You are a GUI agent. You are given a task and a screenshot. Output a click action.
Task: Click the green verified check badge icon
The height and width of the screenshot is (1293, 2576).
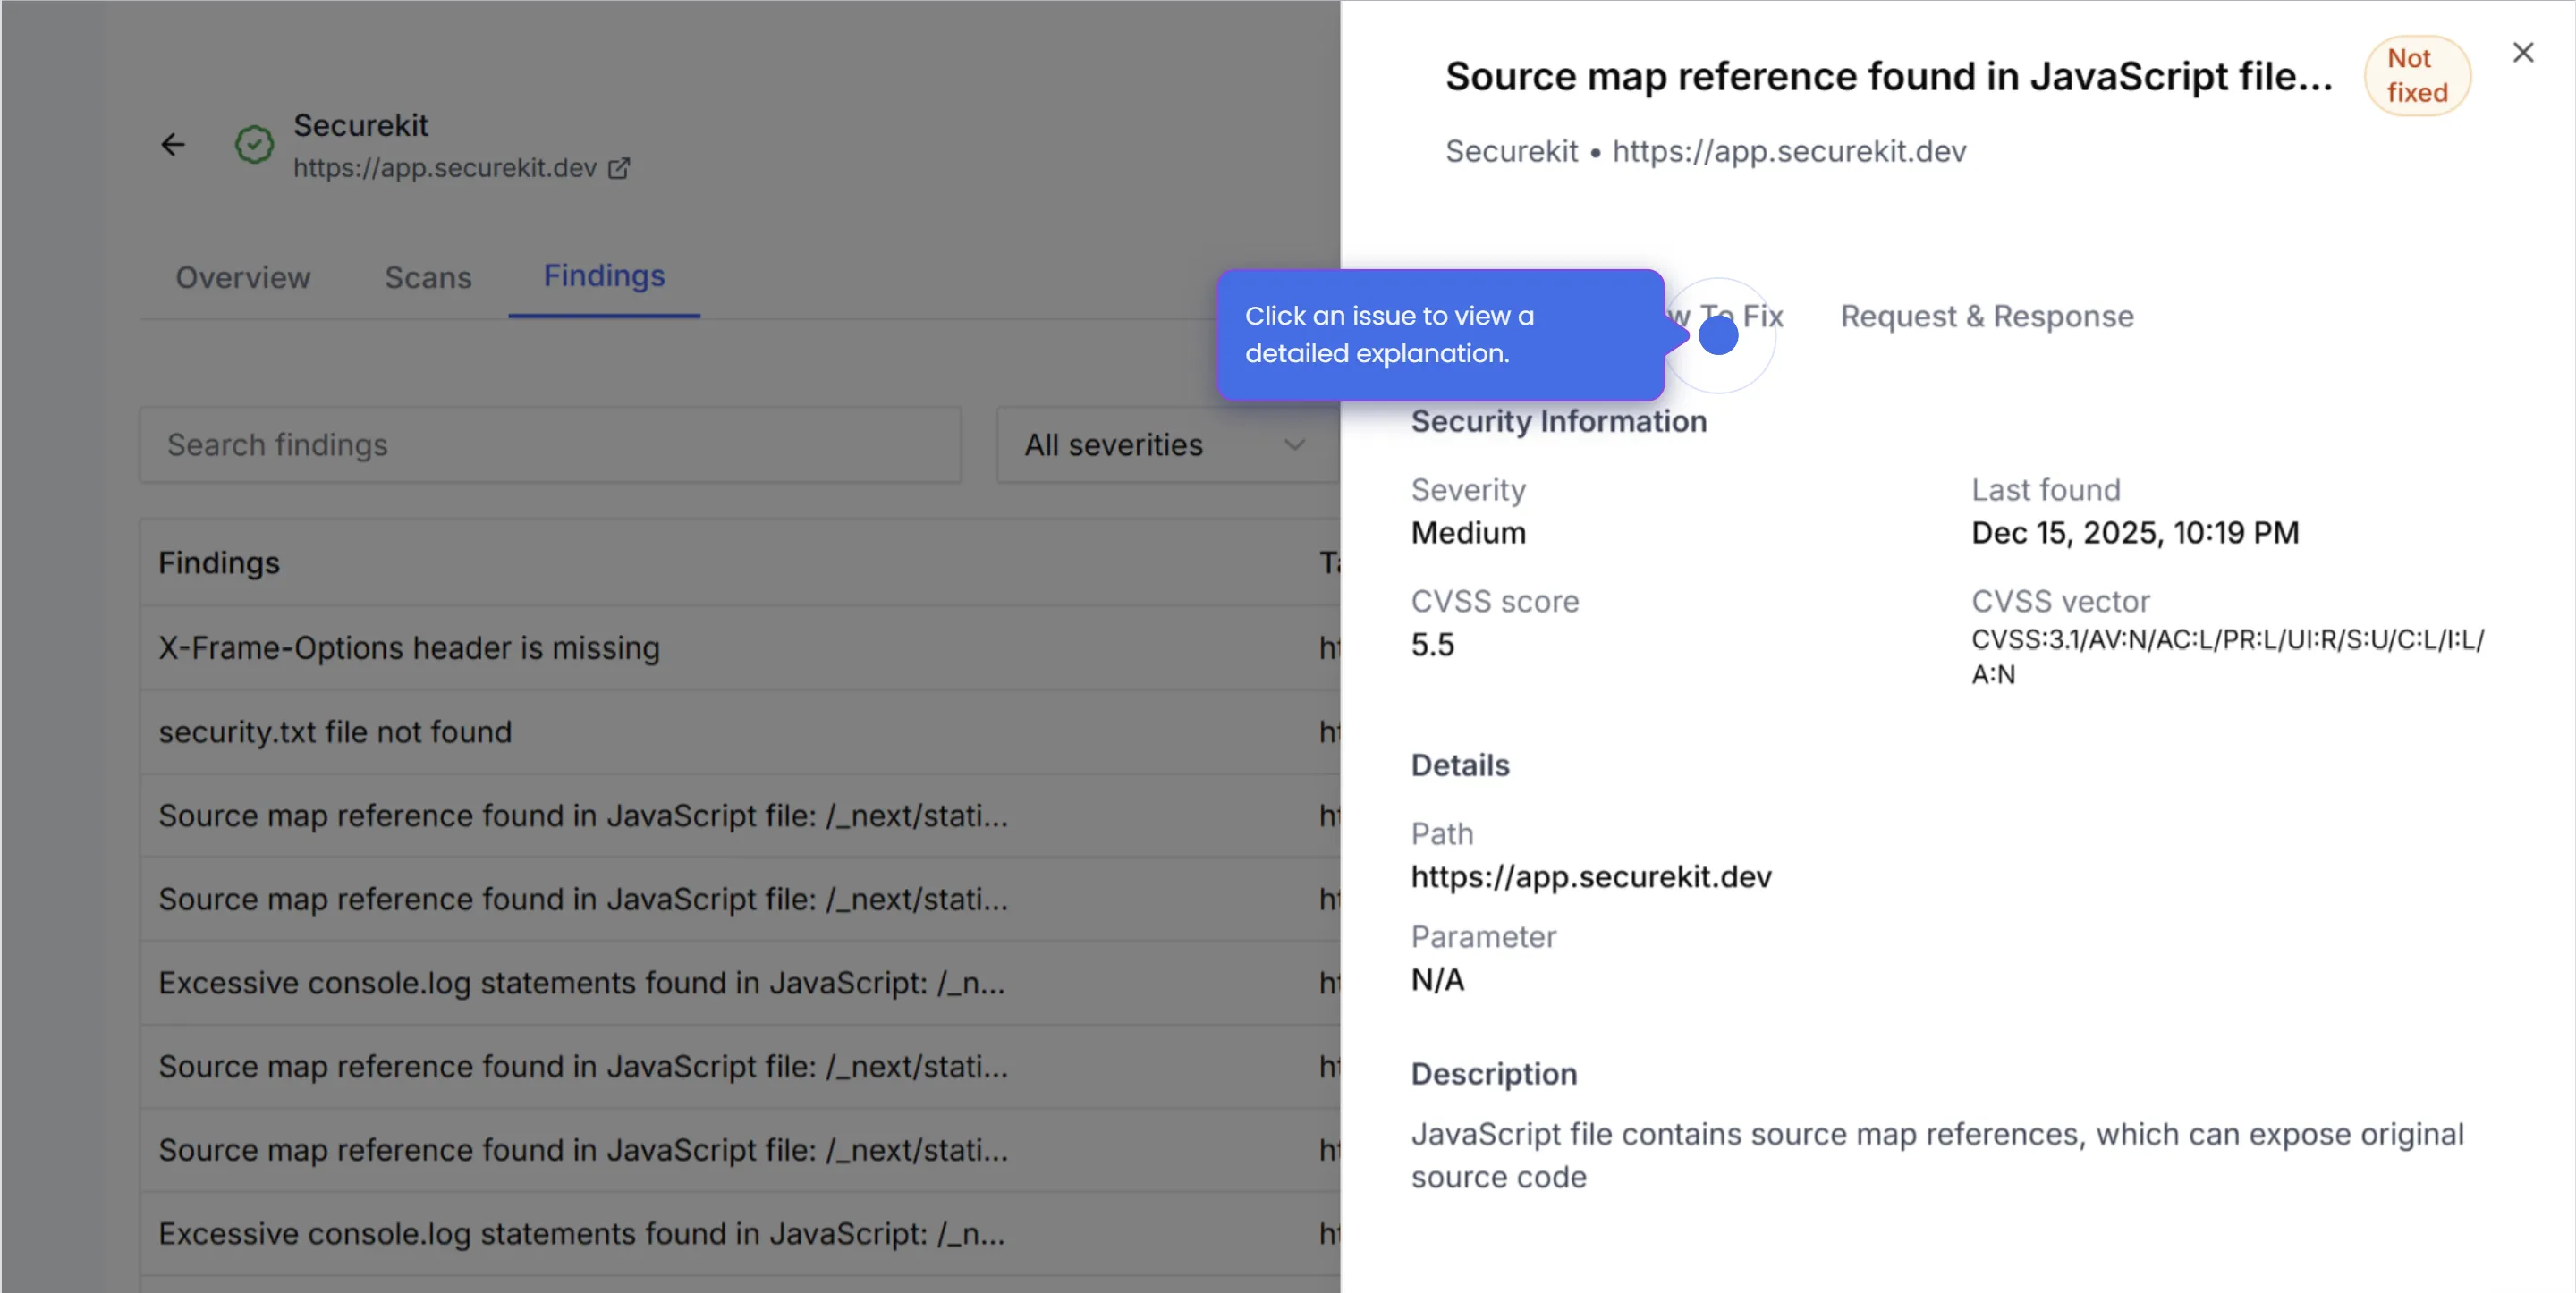pos(254,145)
